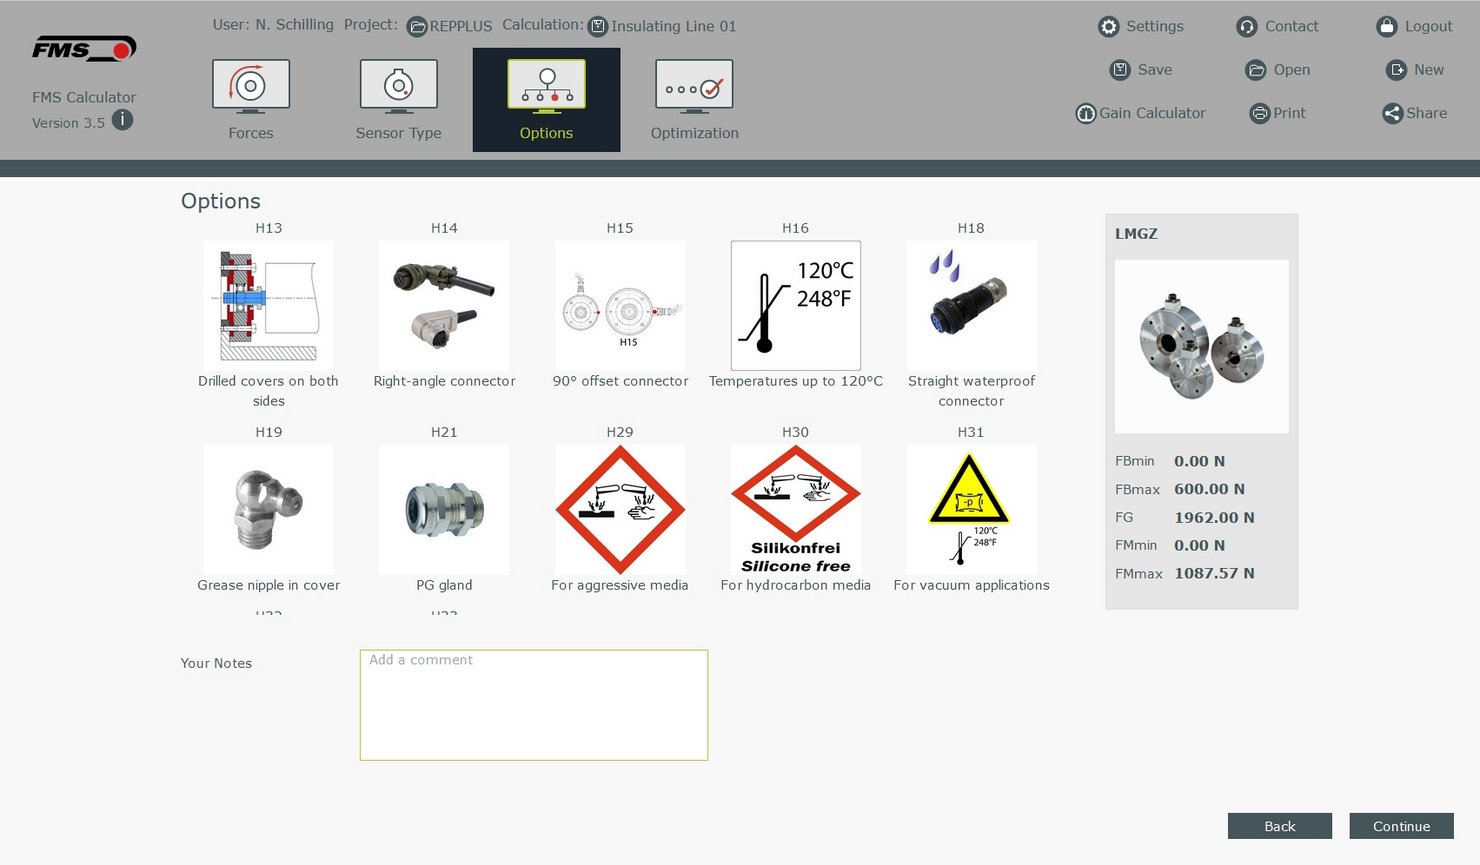Select H15 90° offset connector image
1480x865 pixels.
[x=620, y=306]
